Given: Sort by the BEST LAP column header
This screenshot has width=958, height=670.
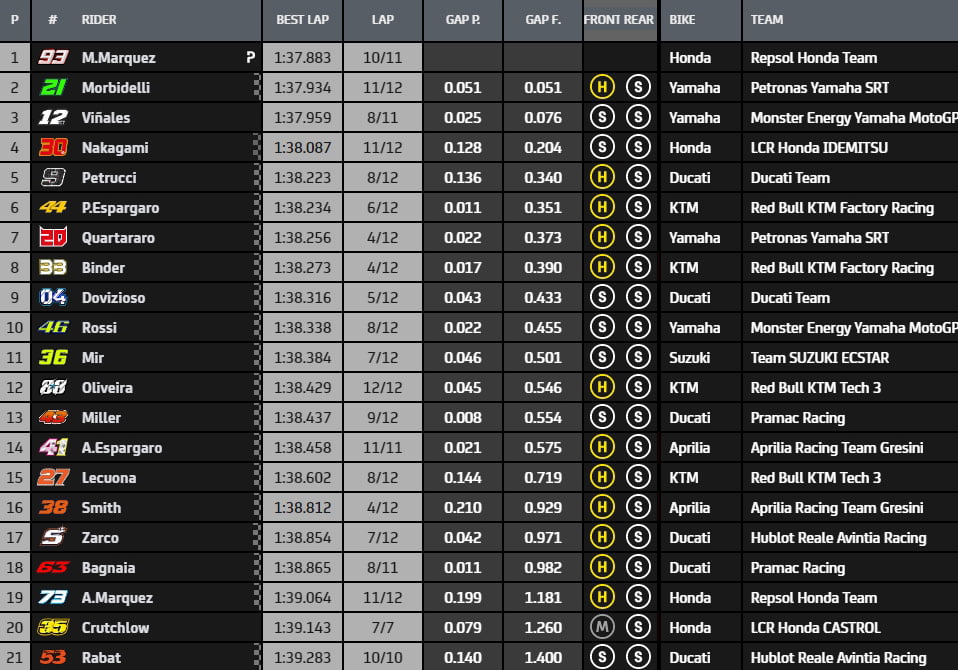Looking at the screenshot, I should (302, 19).
